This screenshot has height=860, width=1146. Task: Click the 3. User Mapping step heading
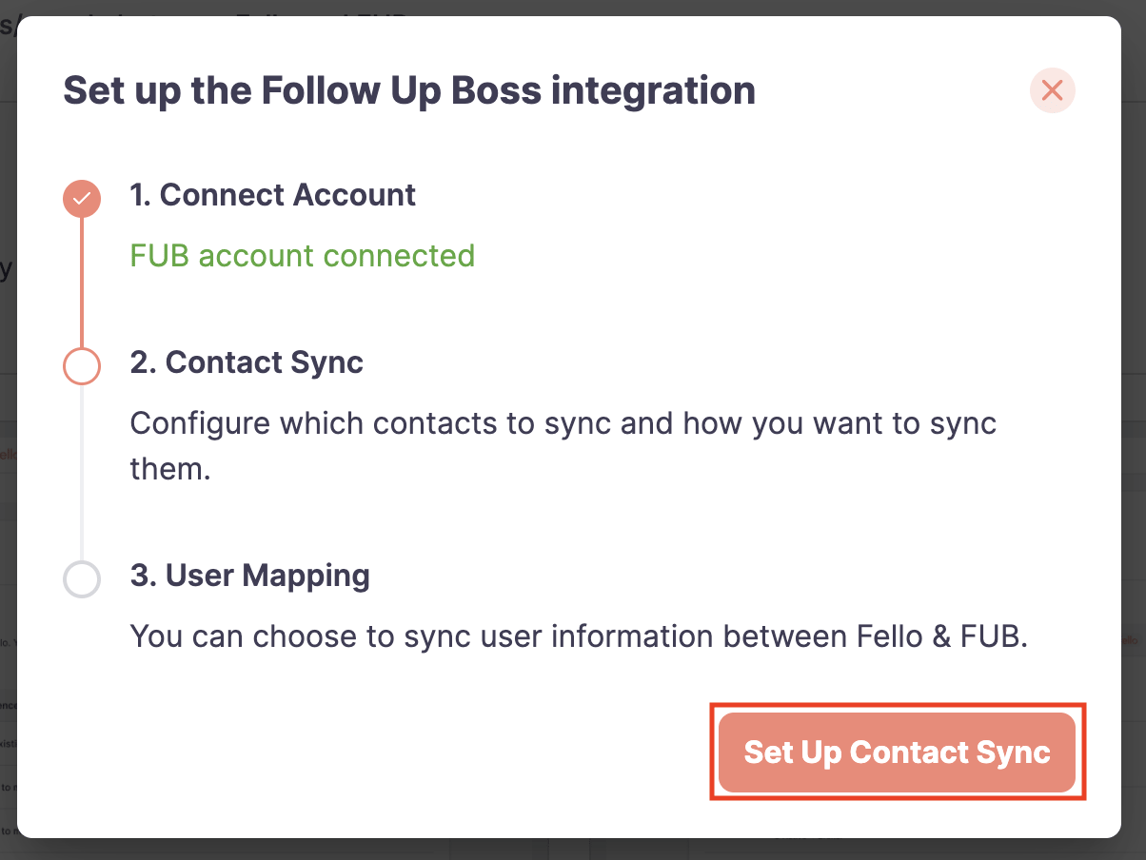coord(249,576)
